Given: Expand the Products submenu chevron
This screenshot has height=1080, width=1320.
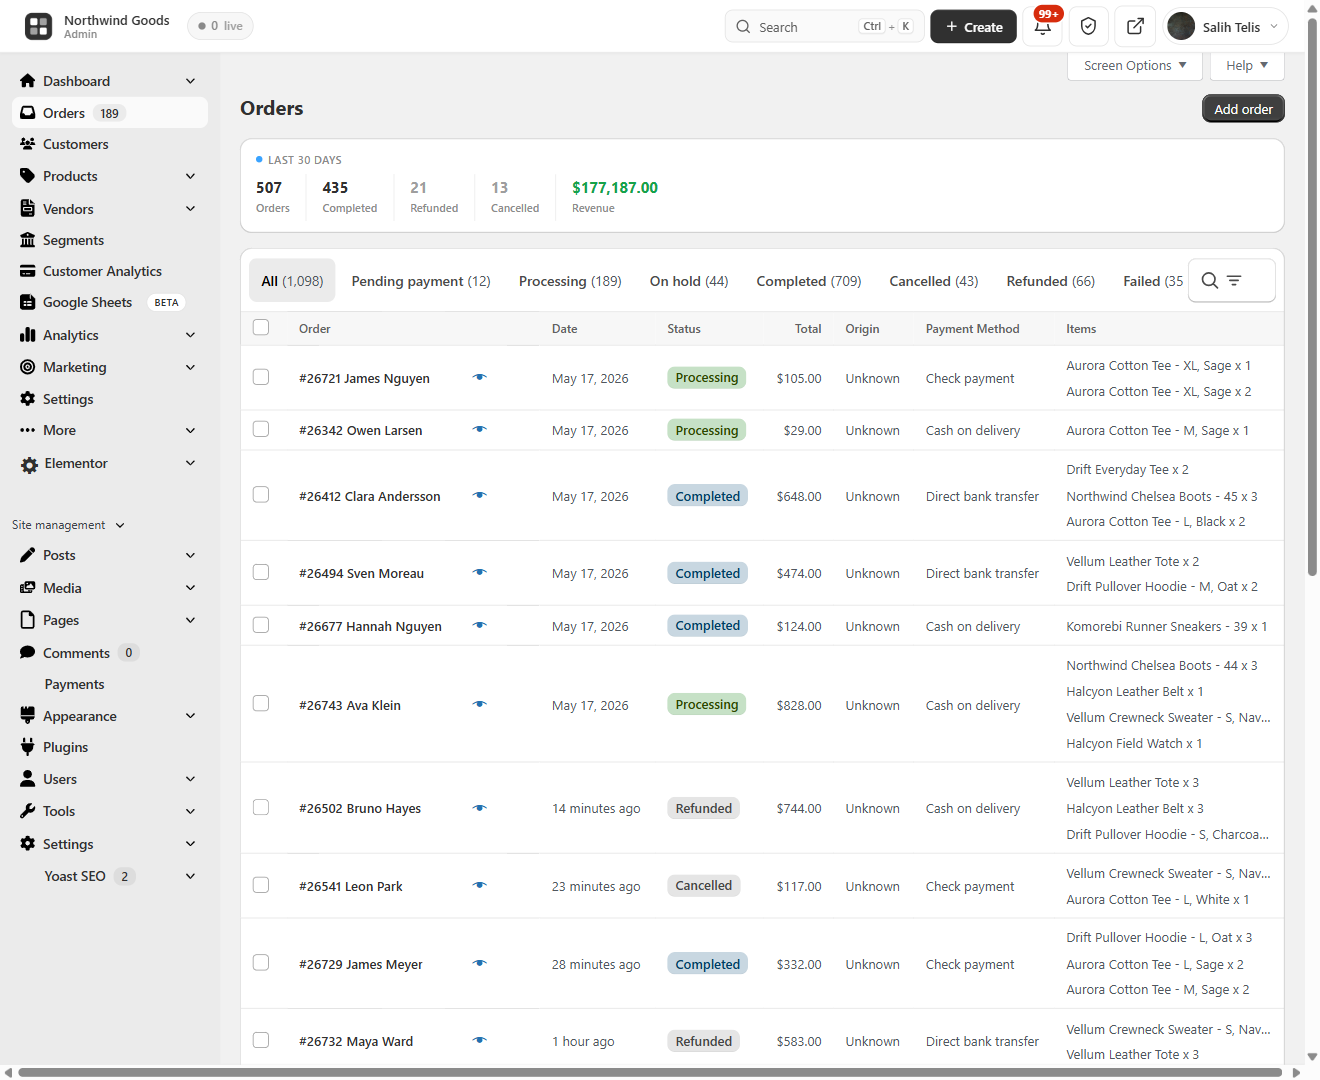Looking at the screenshot, I should pyautogui.click(x=191, y=176).
